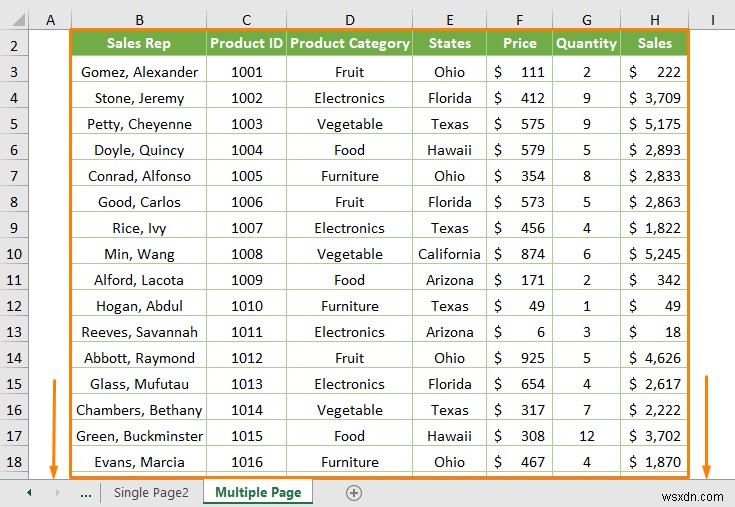
Task: Select column H header
Action: point(654,20)
